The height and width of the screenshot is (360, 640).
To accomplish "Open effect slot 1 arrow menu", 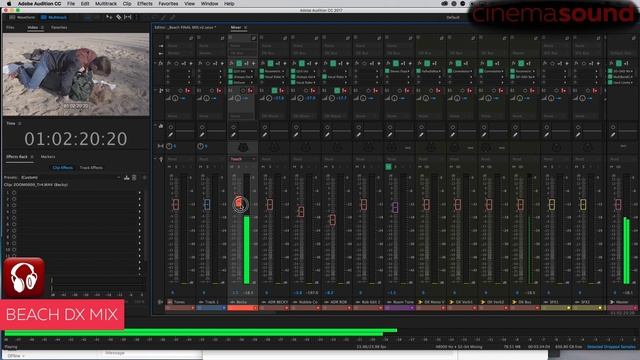I will pos(140,193).
